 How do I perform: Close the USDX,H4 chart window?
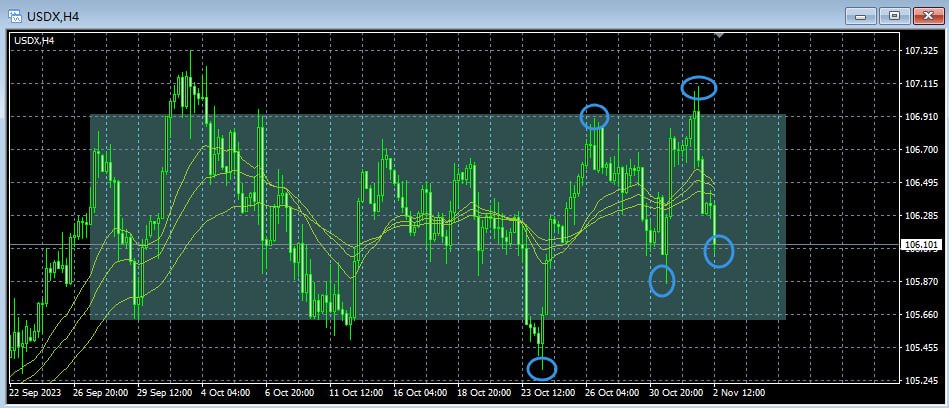coord(927,15)
